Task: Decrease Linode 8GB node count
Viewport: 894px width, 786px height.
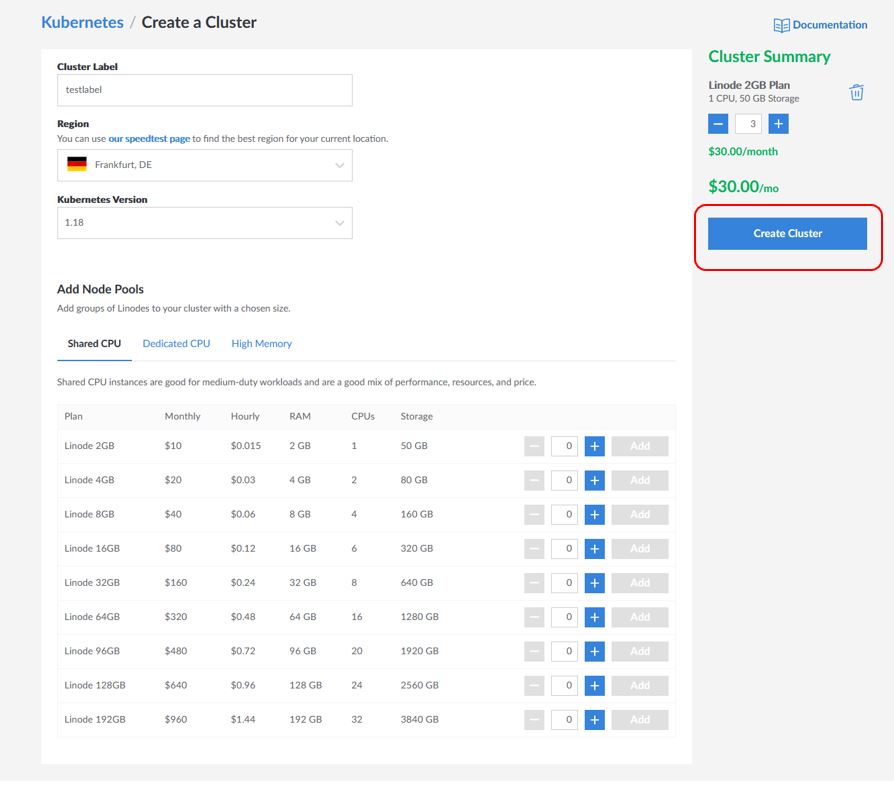Action: click(534, 515)
